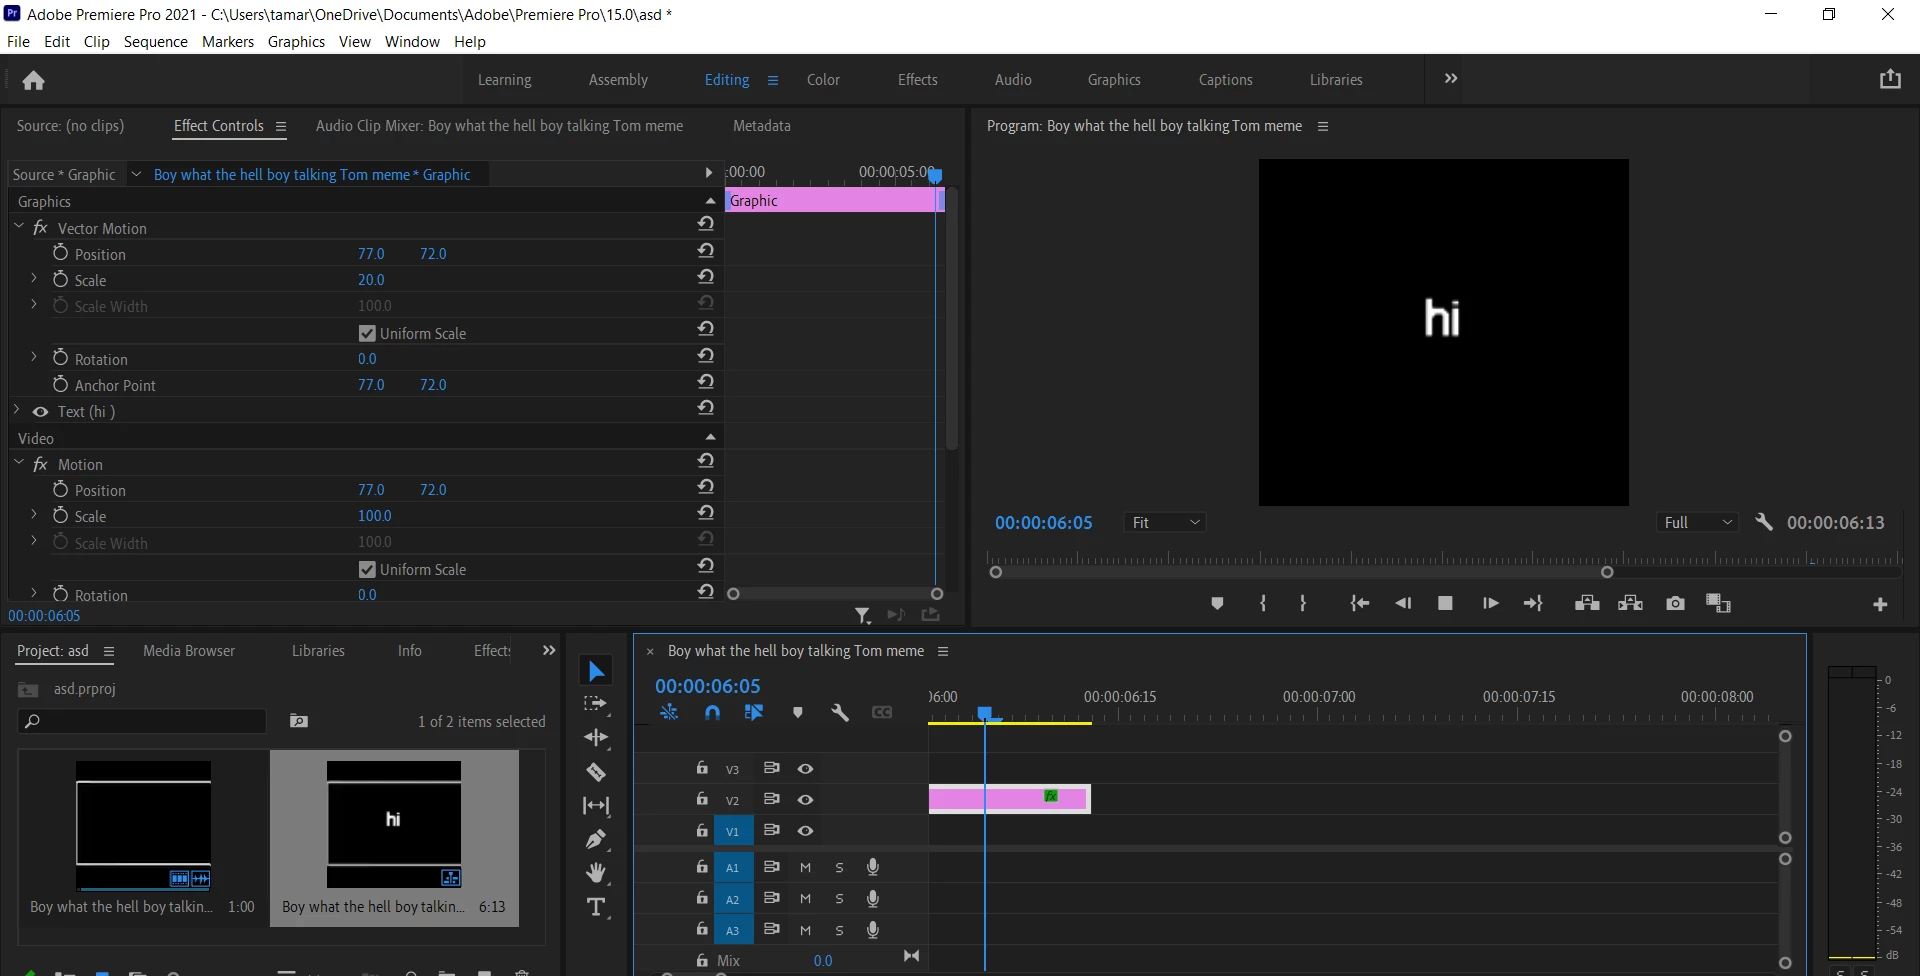The height and width of the screenshot is (976, 1920).
Task: Click the Home icon
Action: point(33,80)
